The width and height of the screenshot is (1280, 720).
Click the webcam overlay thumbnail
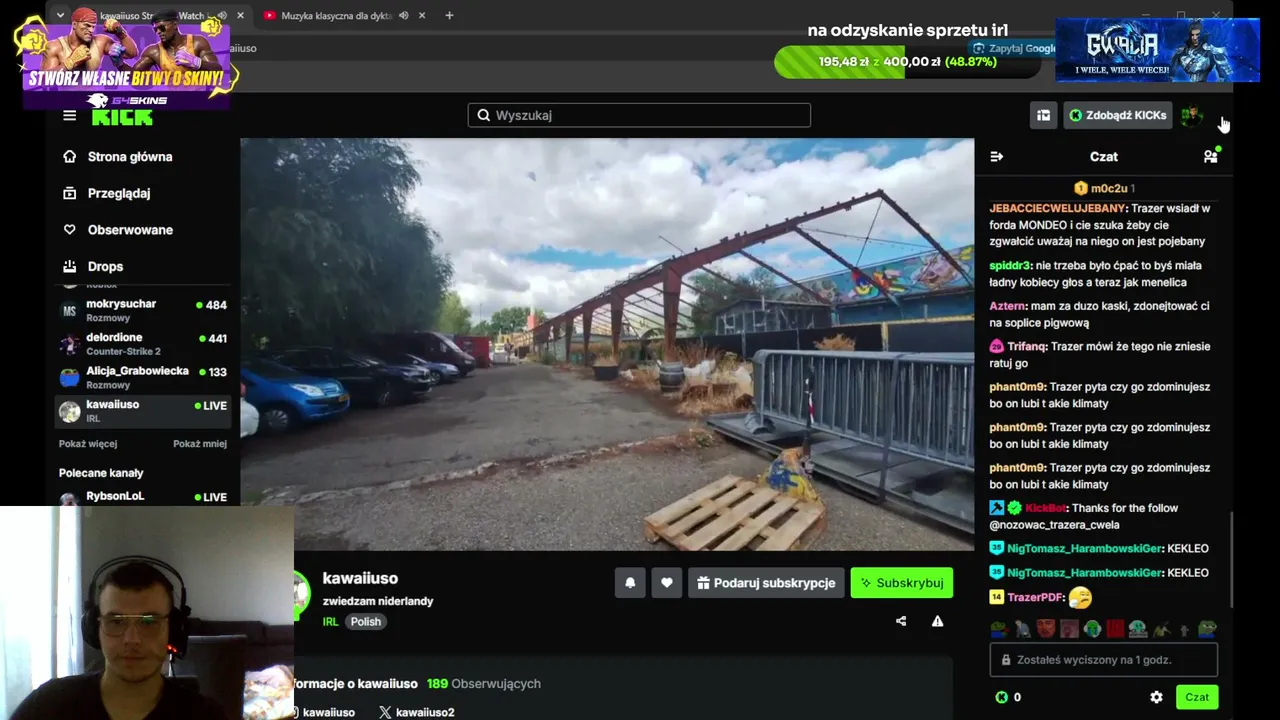(147, 612)
